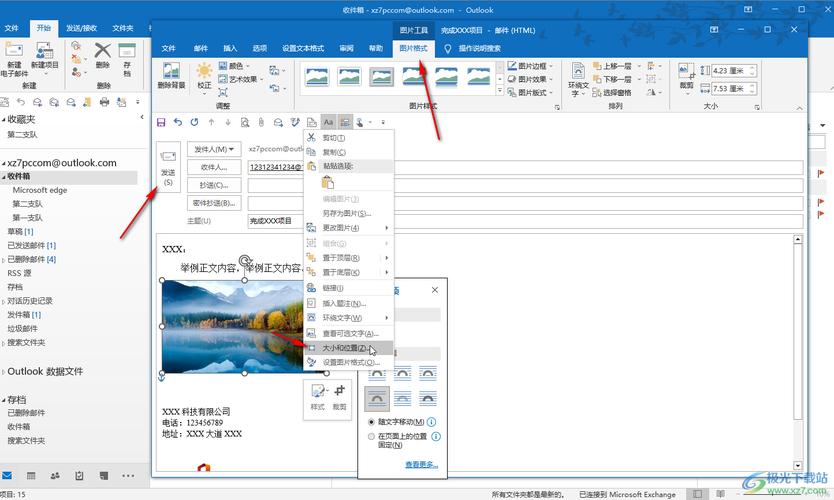Viewport: 834px width, 500px height.
Task: Close the layout options popup
Action: (435, 290)
